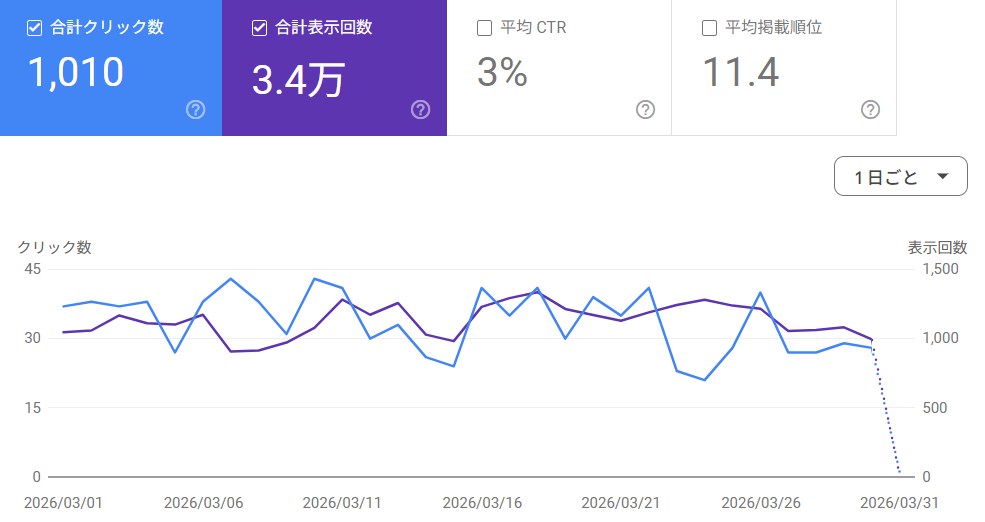Enable the 平均 CTR checkbox
Screen dimensions: 985x522
click(x=485, y=28)
